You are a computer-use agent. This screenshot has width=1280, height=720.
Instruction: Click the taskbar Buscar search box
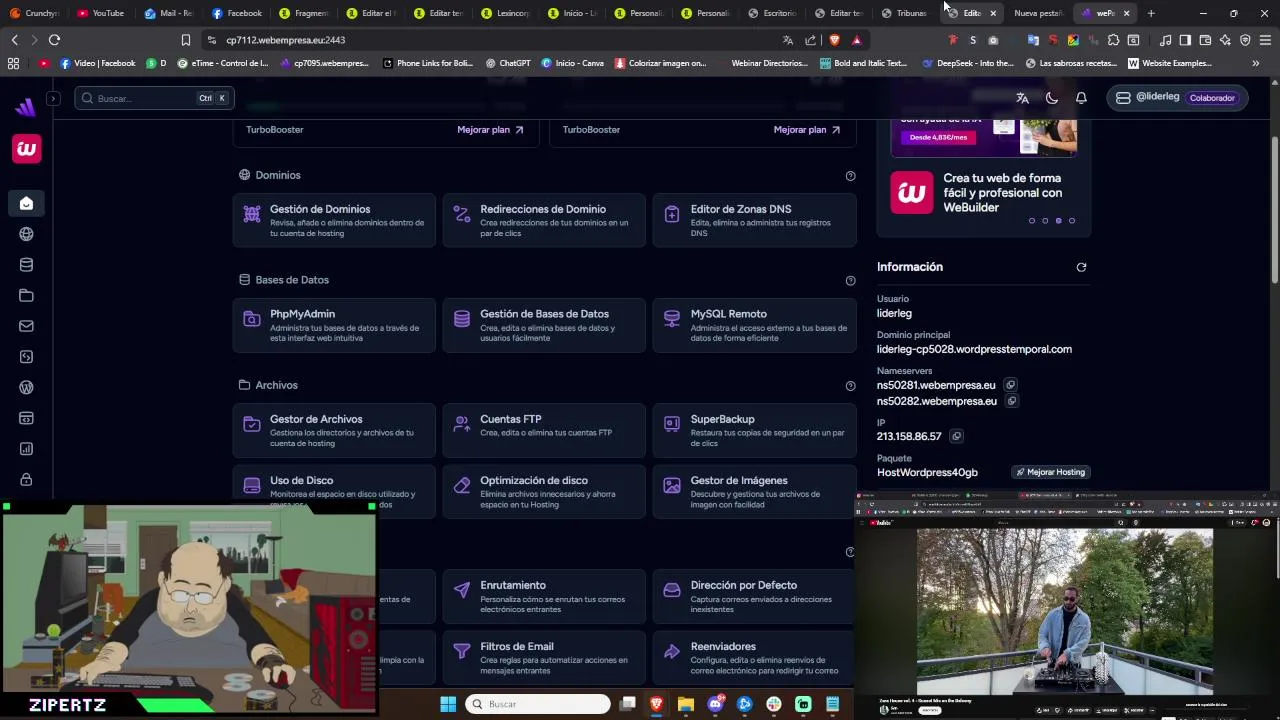[538, 704]
